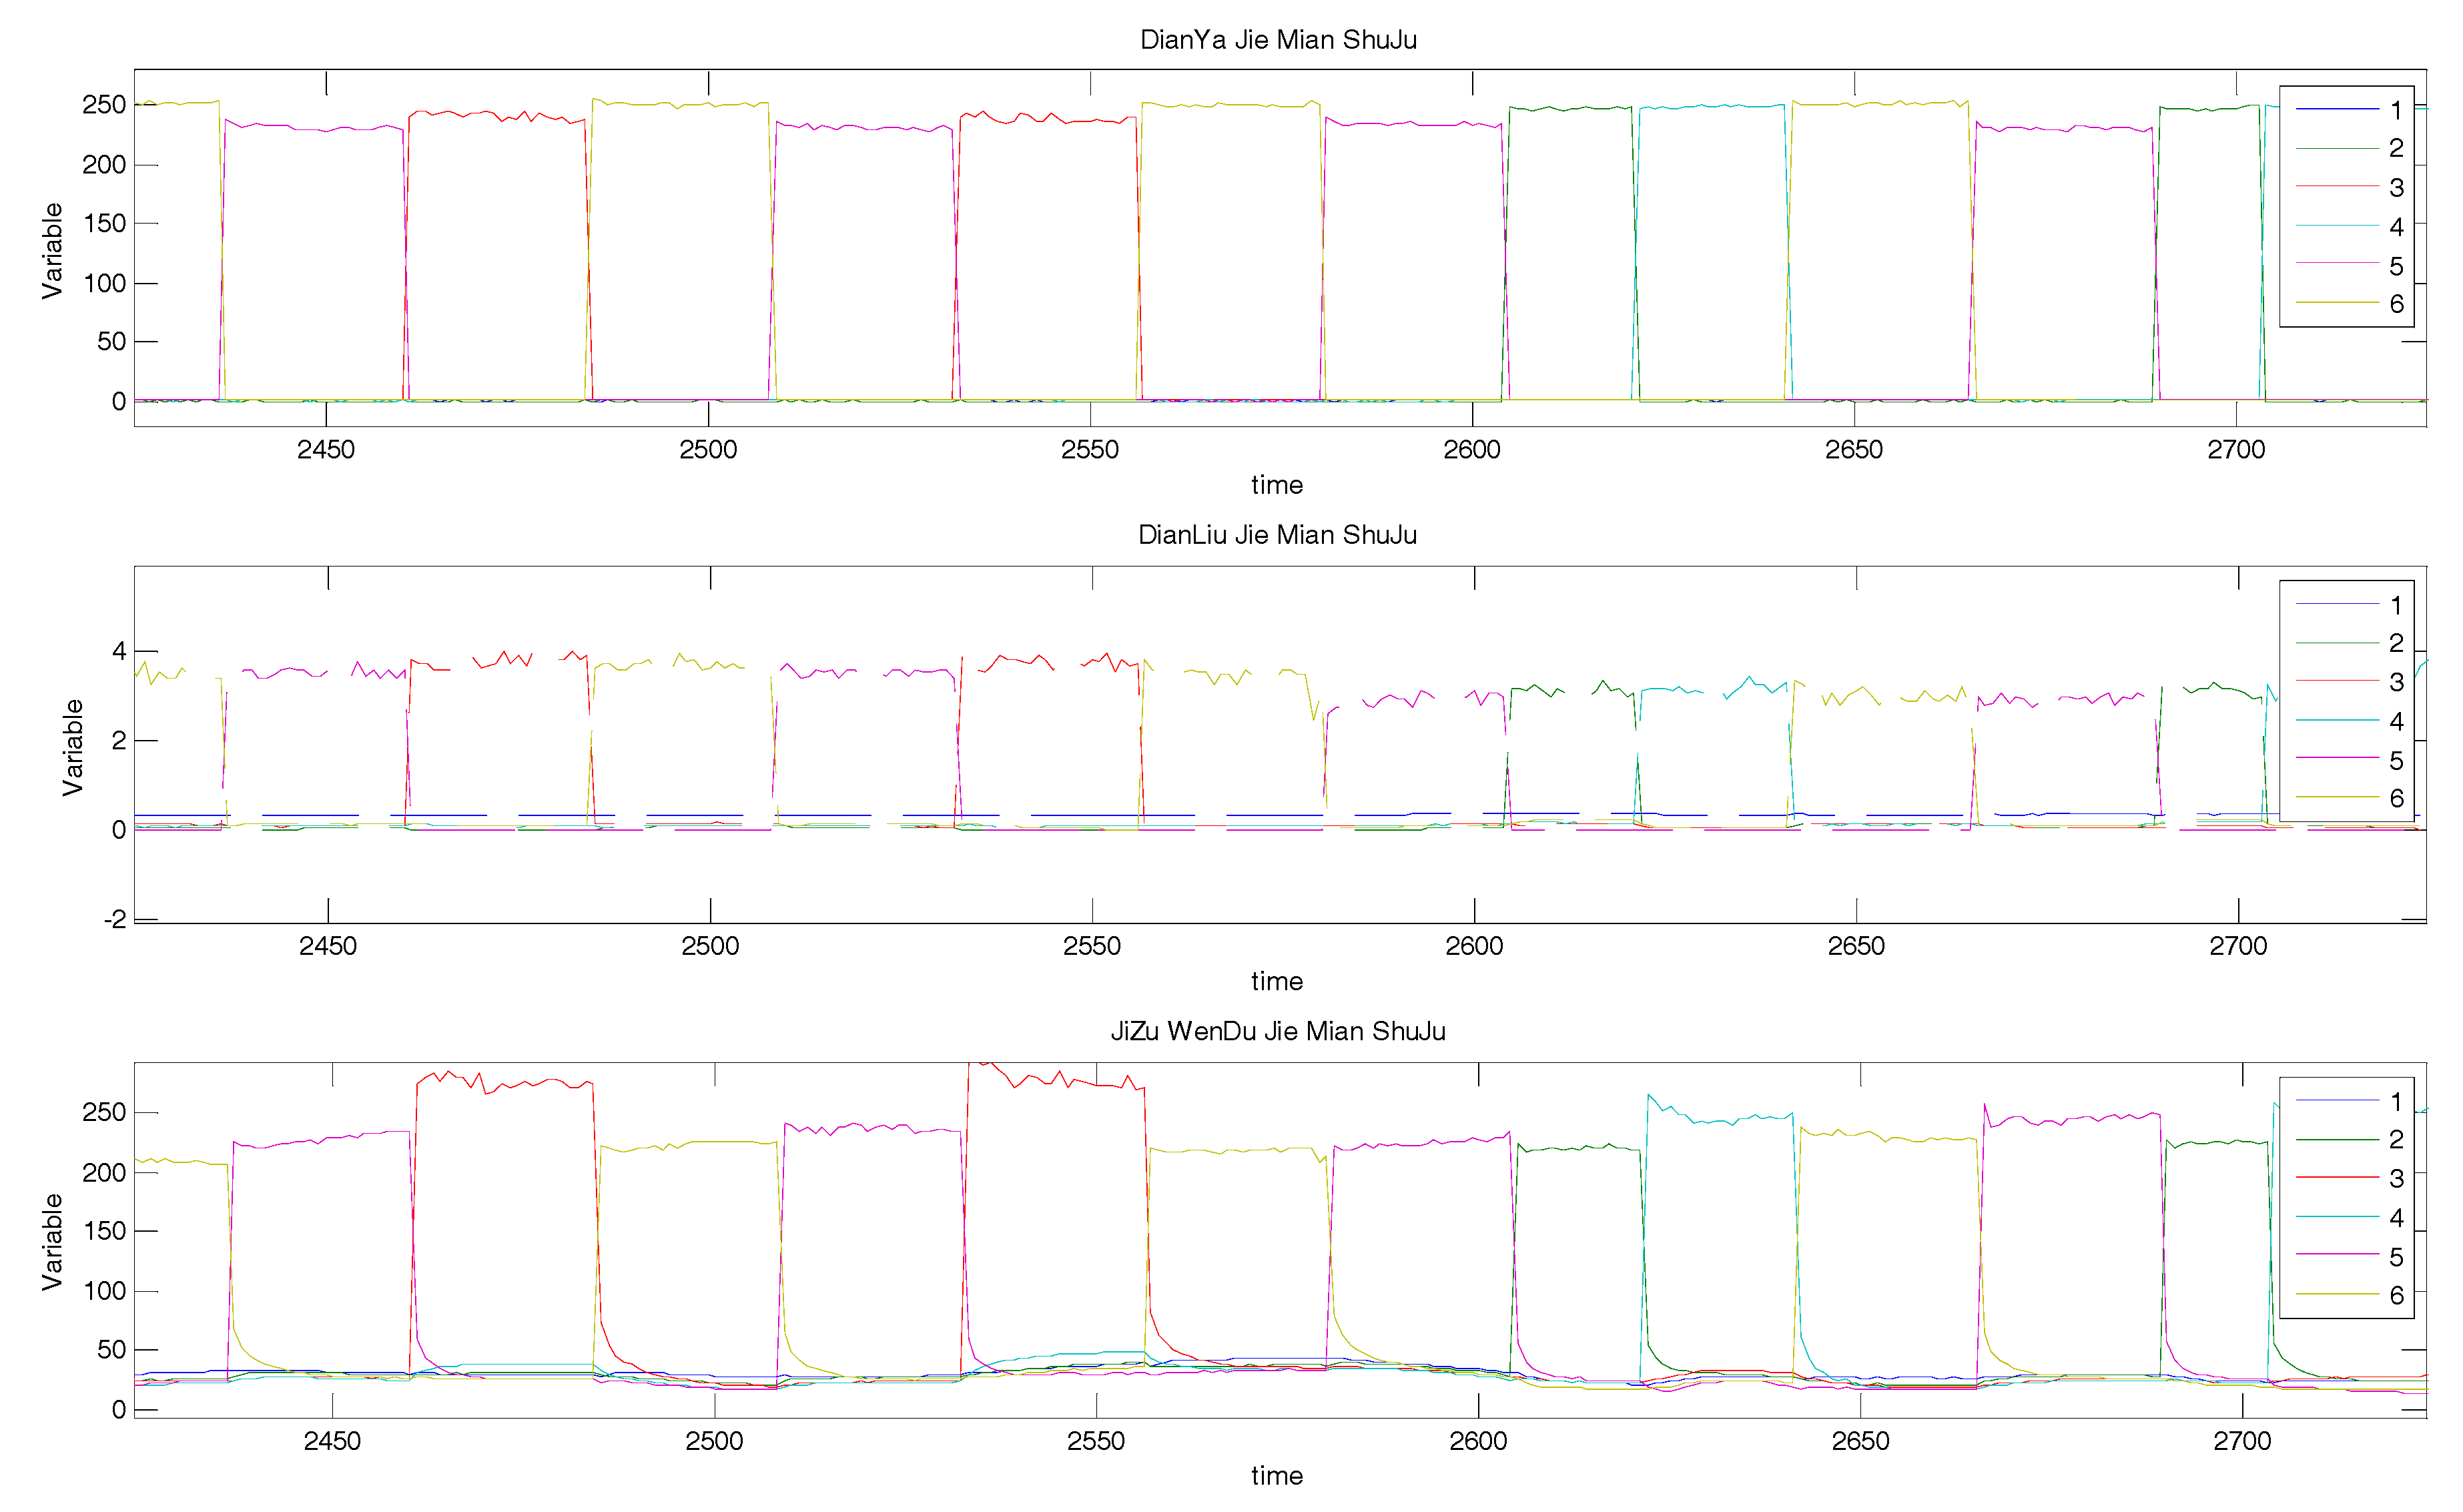Click the 250 y-axis tick on top plot
This screenshot has height=1512, width=2463.
tap(104, 105)
